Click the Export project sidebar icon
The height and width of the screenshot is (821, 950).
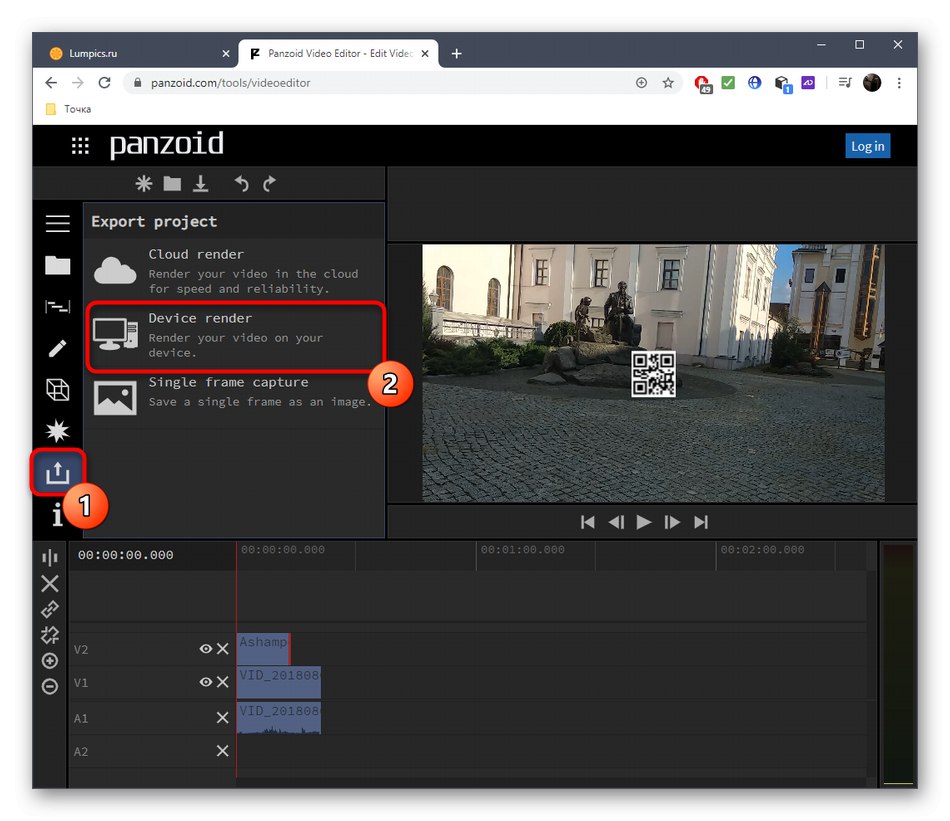[x=57, y=473]
